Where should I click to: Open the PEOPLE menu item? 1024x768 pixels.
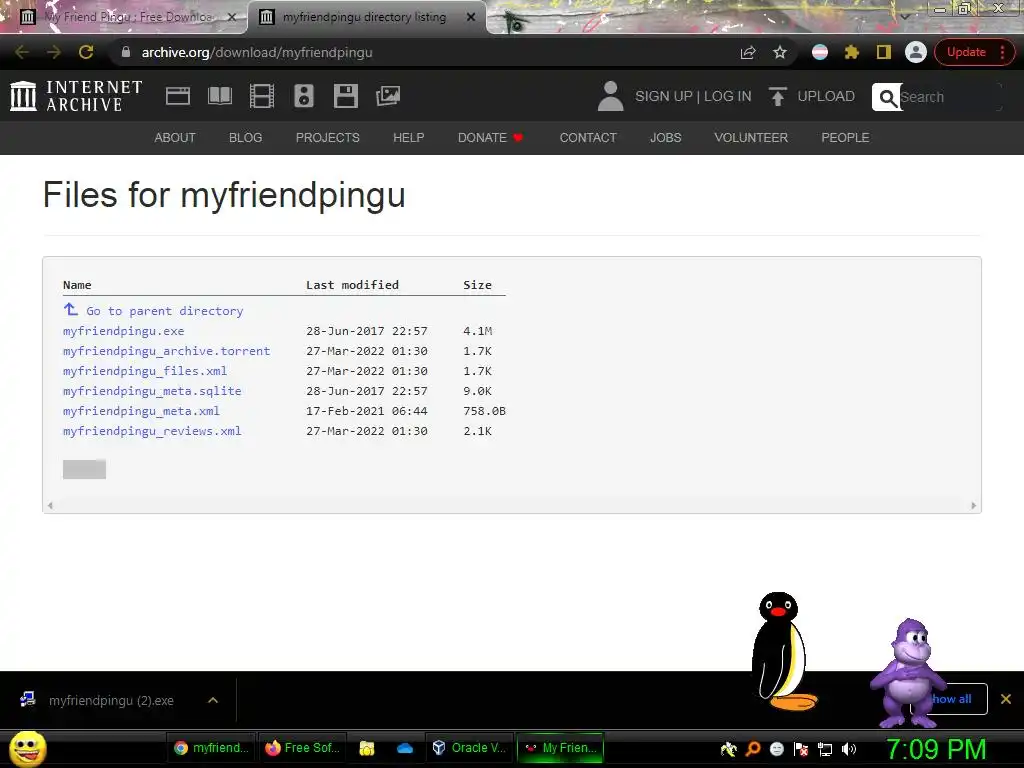845,138
